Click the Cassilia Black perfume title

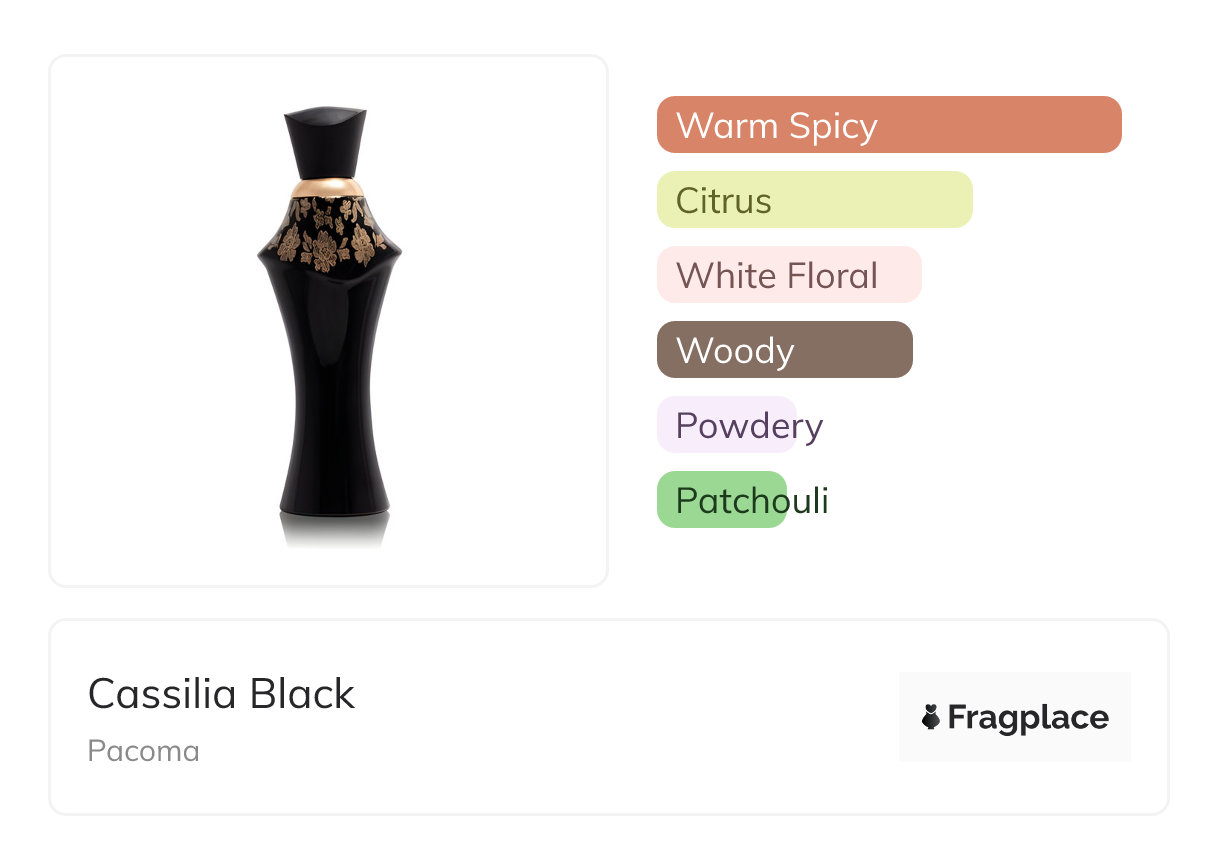point(221,694)
